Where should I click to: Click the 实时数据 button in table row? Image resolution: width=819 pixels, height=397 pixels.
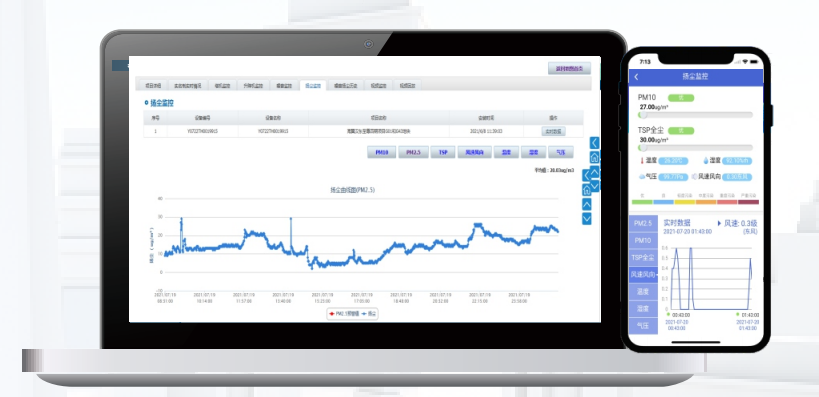point(553,131)
